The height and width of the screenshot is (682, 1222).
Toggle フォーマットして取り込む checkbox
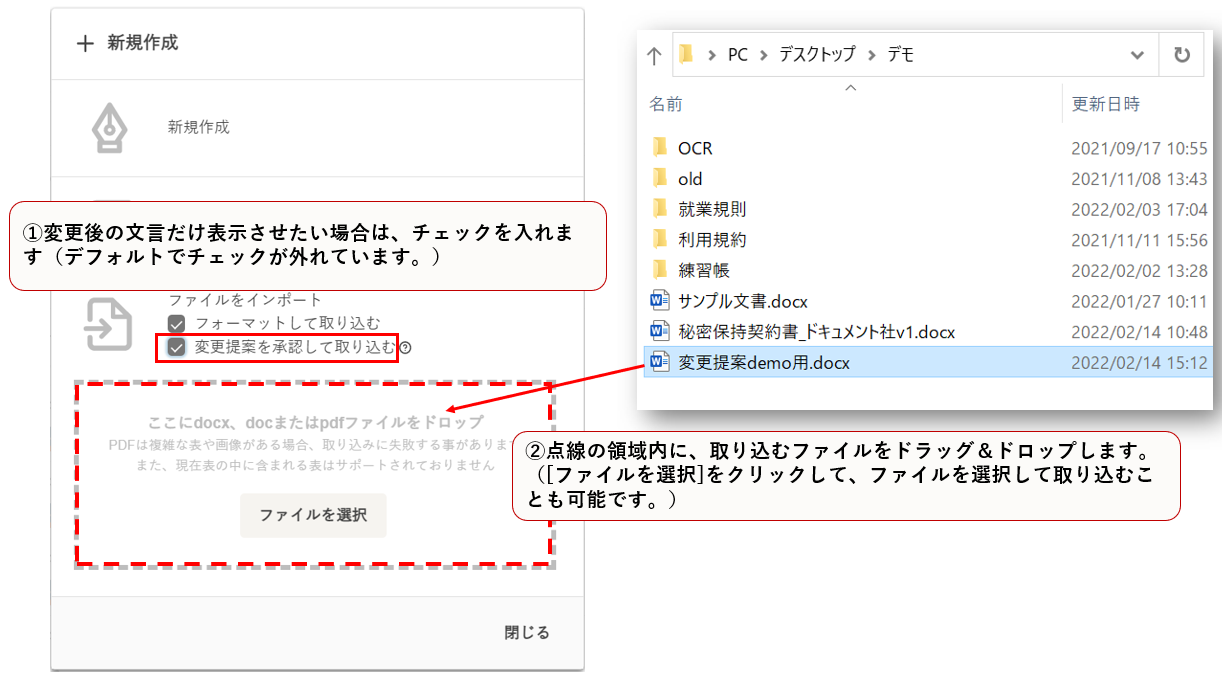[177, 323]
